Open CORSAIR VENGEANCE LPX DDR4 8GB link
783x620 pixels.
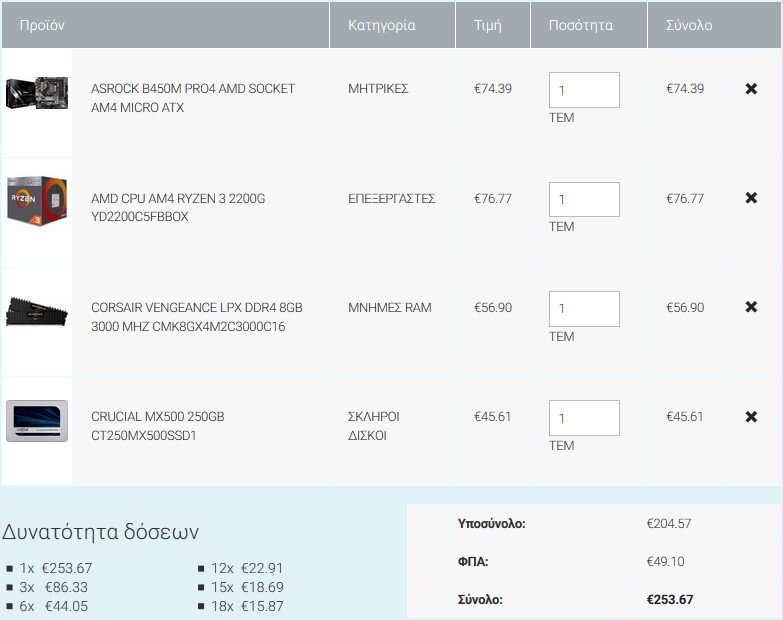click(197, 316)
